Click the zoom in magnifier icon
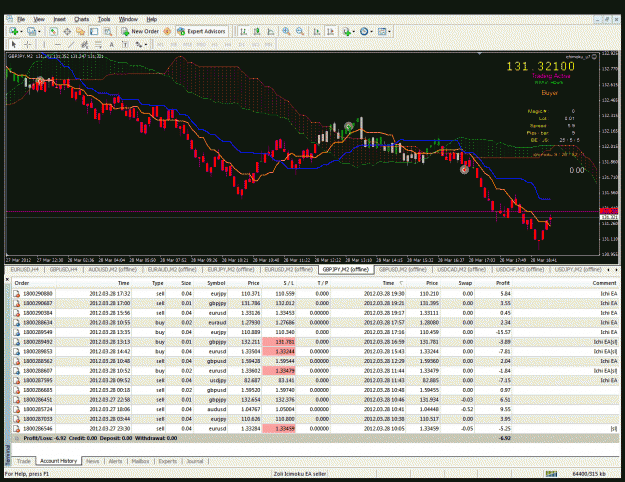Screen dimensions: 625x482 pos(286,31)
